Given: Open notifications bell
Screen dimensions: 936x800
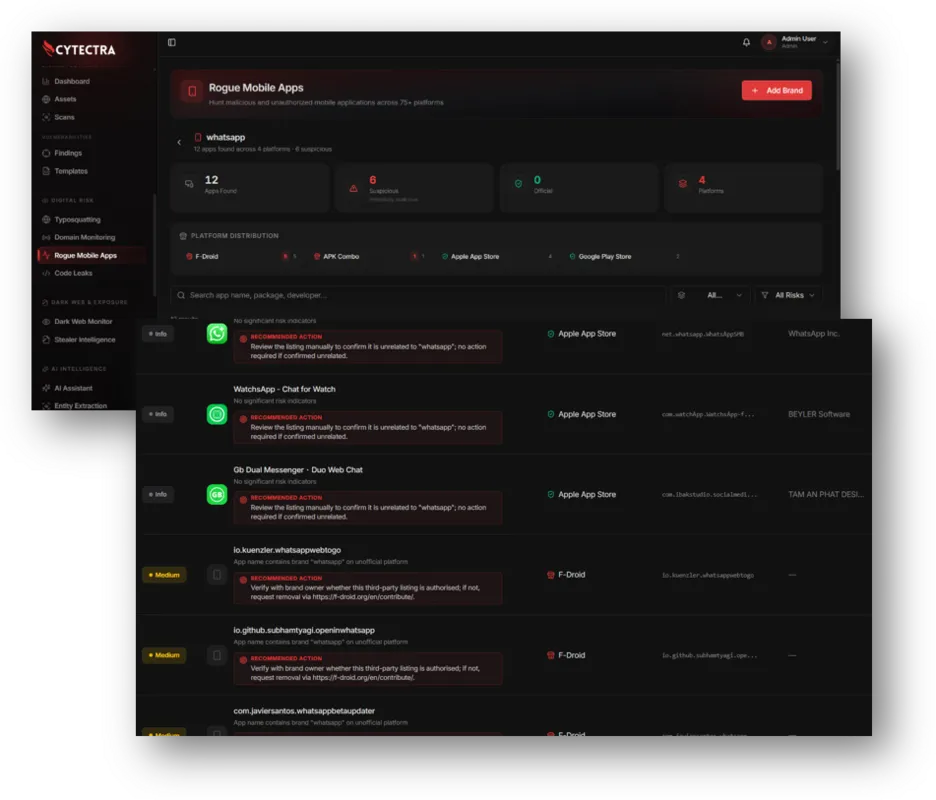Looking at the screenshot, I should (x=746, y=42).
